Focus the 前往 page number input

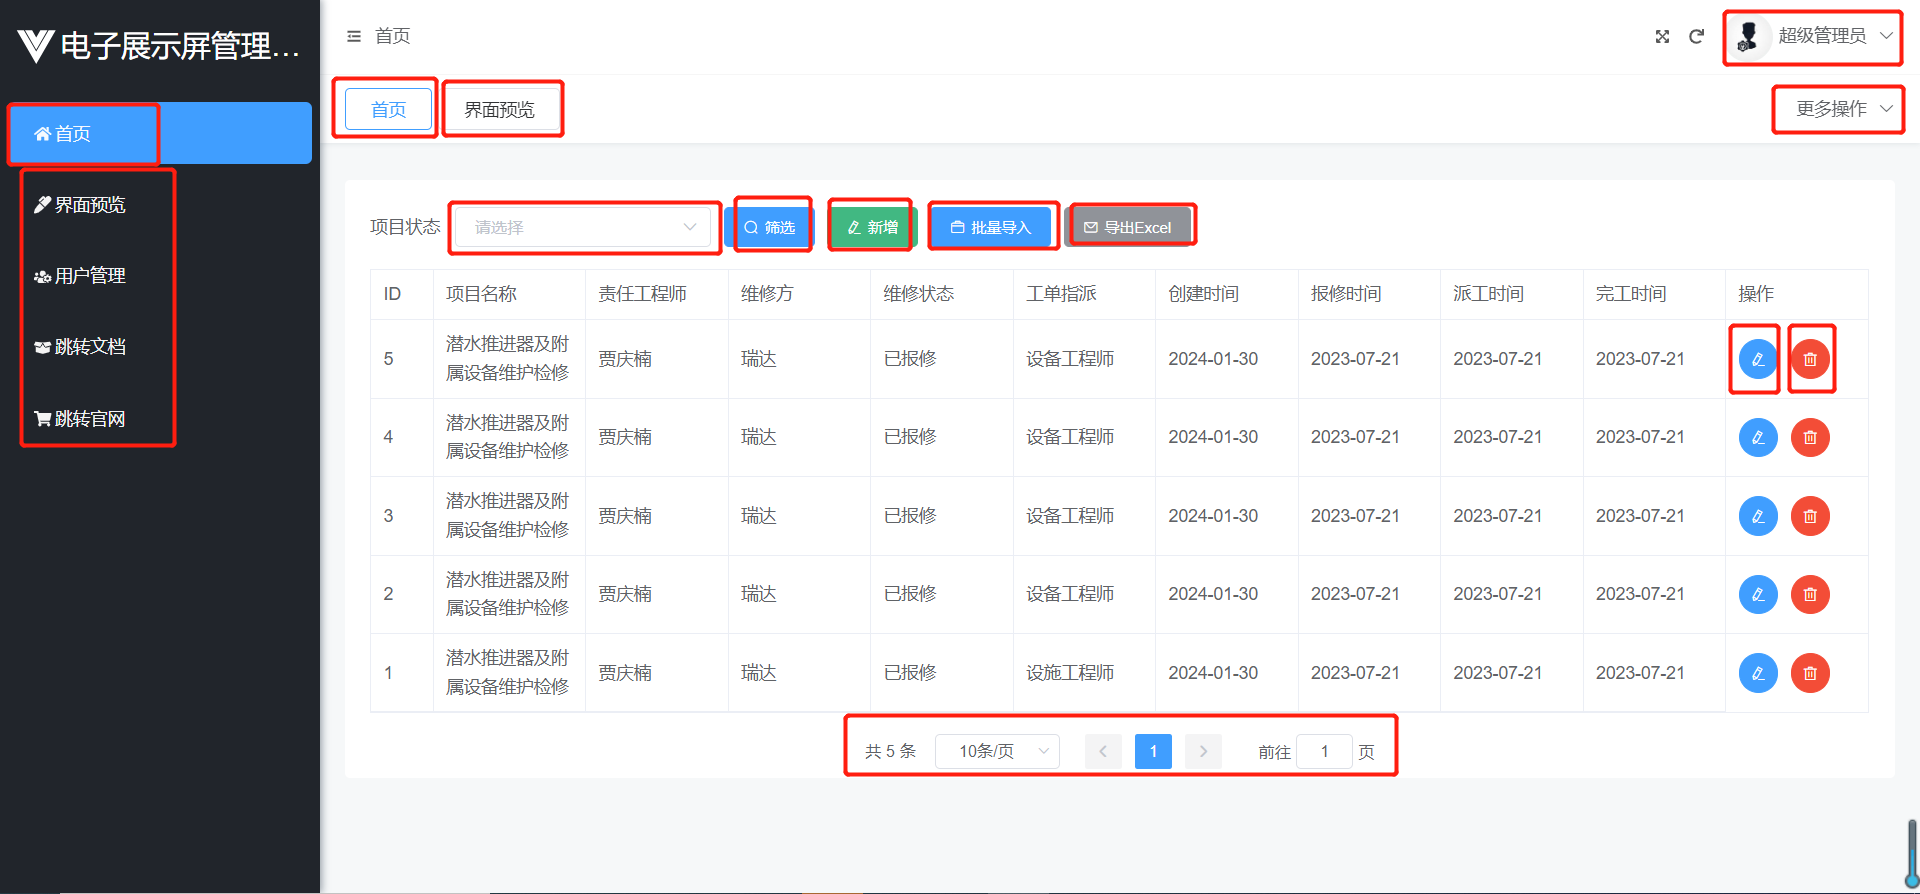[1323, 751]
